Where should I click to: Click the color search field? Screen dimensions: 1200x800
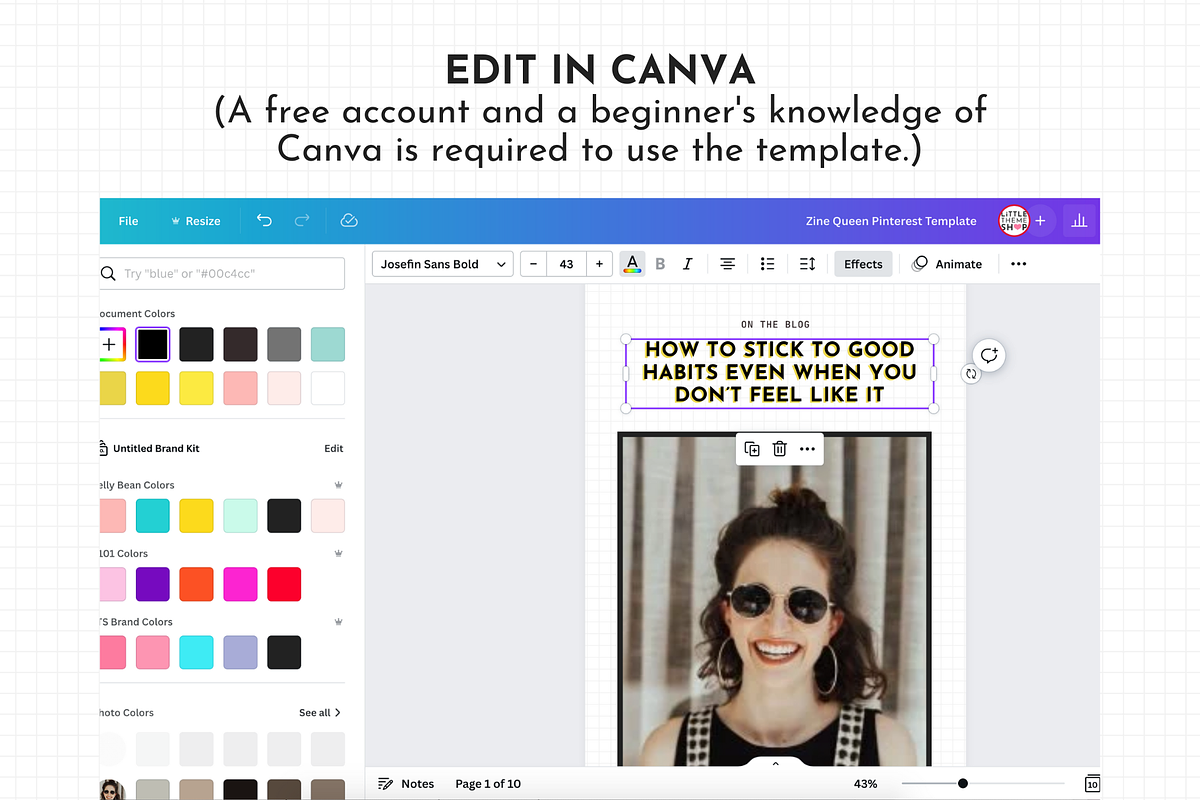tap(222, 273)
